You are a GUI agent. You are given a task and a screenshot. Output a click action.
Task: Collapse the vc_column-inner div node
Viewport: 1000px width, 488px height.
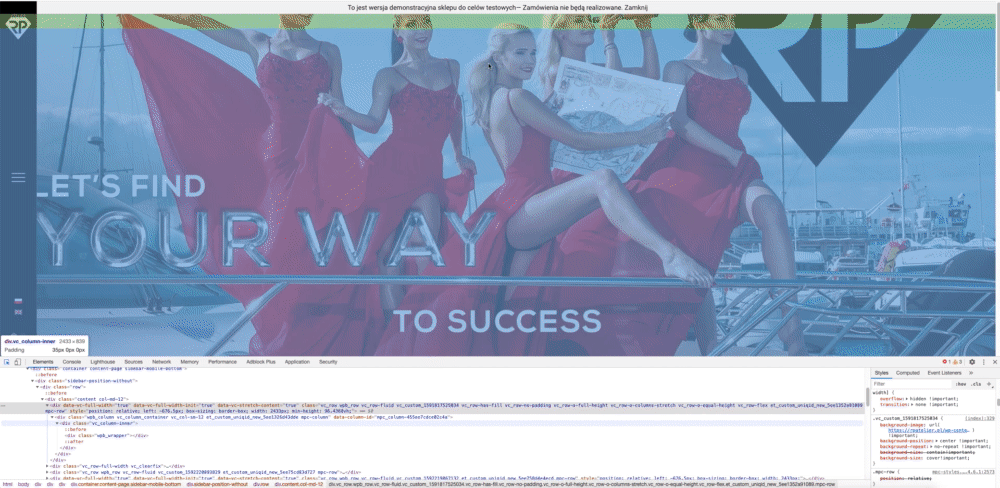(x=57, y=423)
